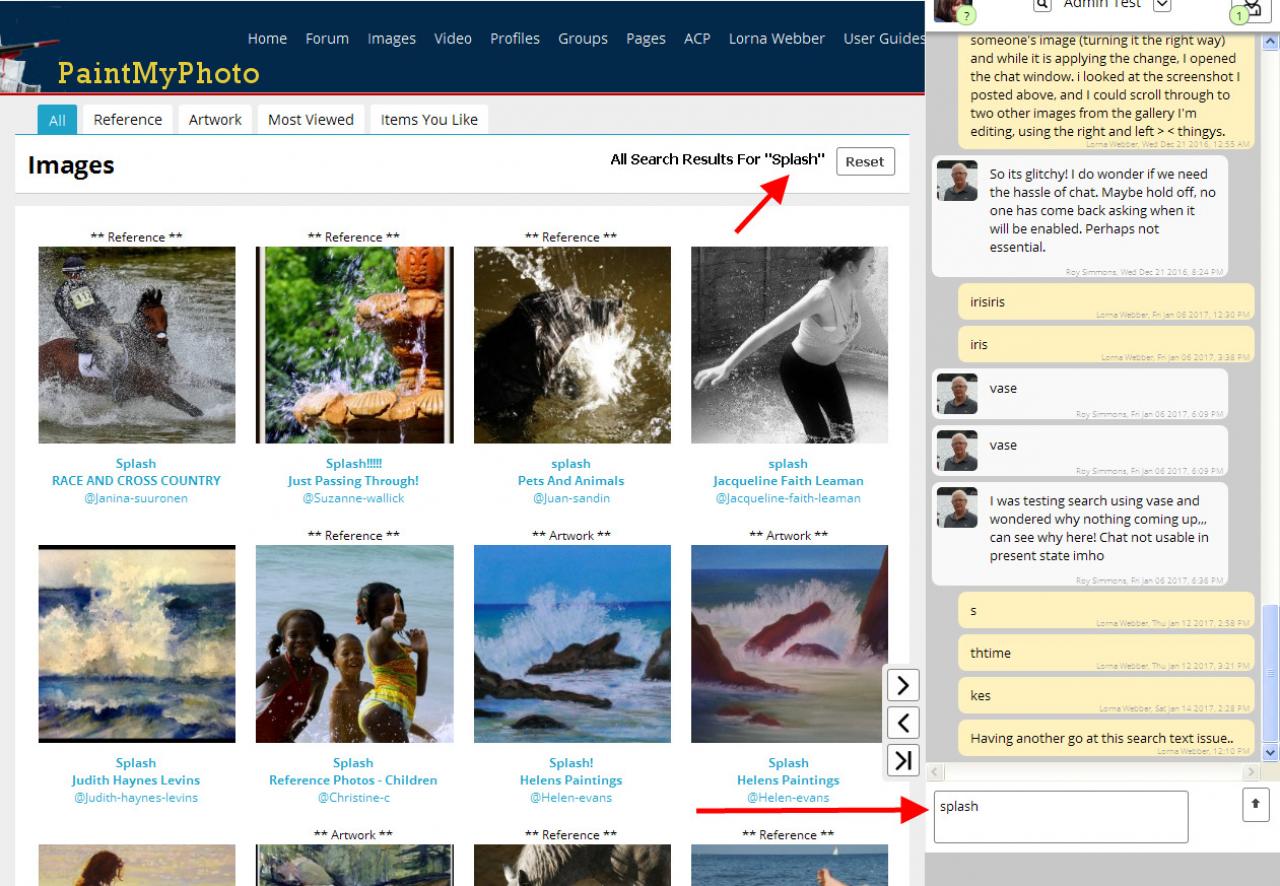The width and height of the screenshot is (1280, 886).
Task: Visit @Christine-c profile link
Action: coord(353,798)
